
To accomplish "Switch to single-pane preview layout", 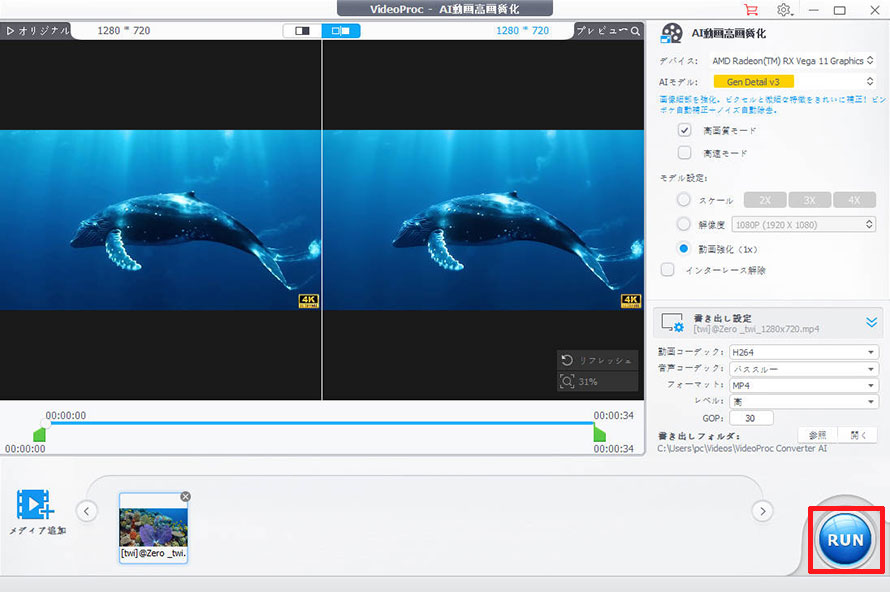I will point(303,31).
